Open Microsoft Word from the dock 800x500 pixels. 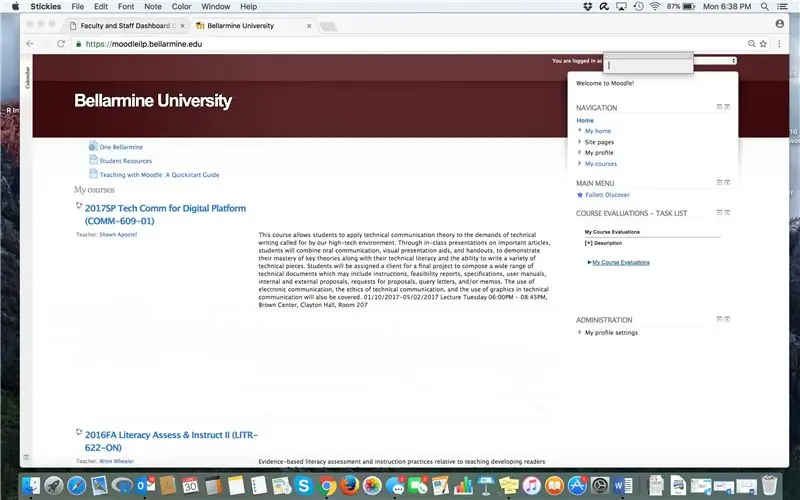pyautogui.click(x=623, y=485)
